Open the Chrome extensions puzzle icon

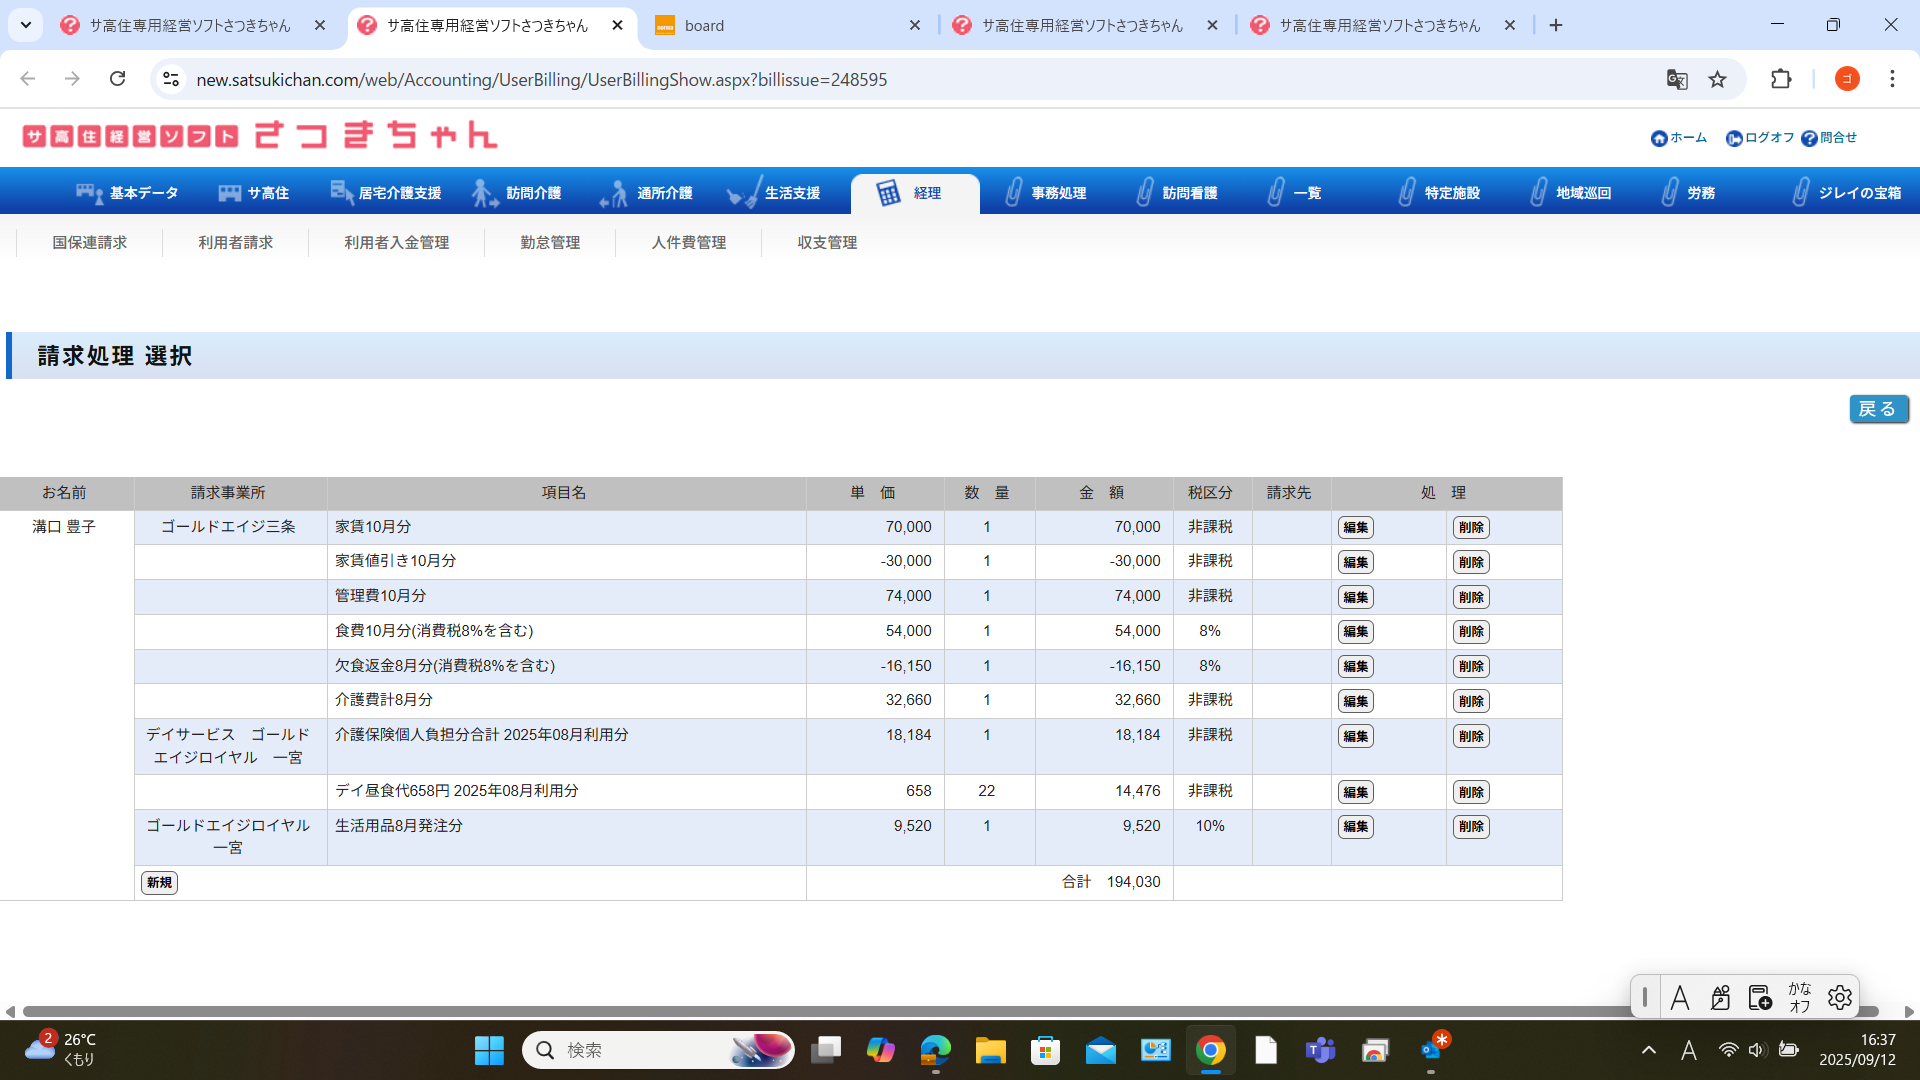click(1781, 79)
